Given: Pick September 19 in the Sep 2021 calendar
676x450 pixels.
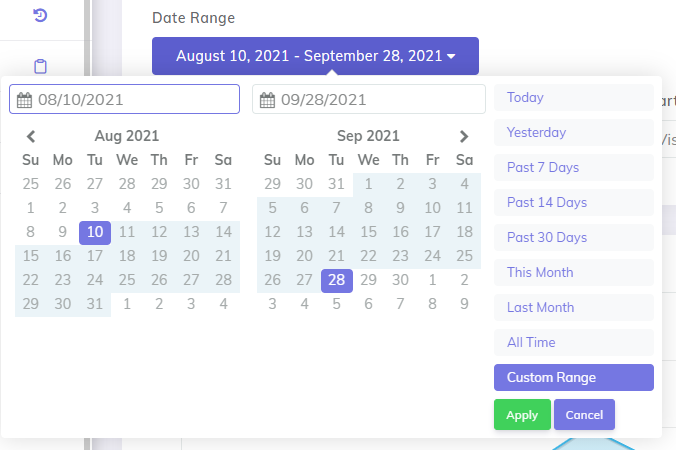Looking at the screenshot, I should (272, 256).
